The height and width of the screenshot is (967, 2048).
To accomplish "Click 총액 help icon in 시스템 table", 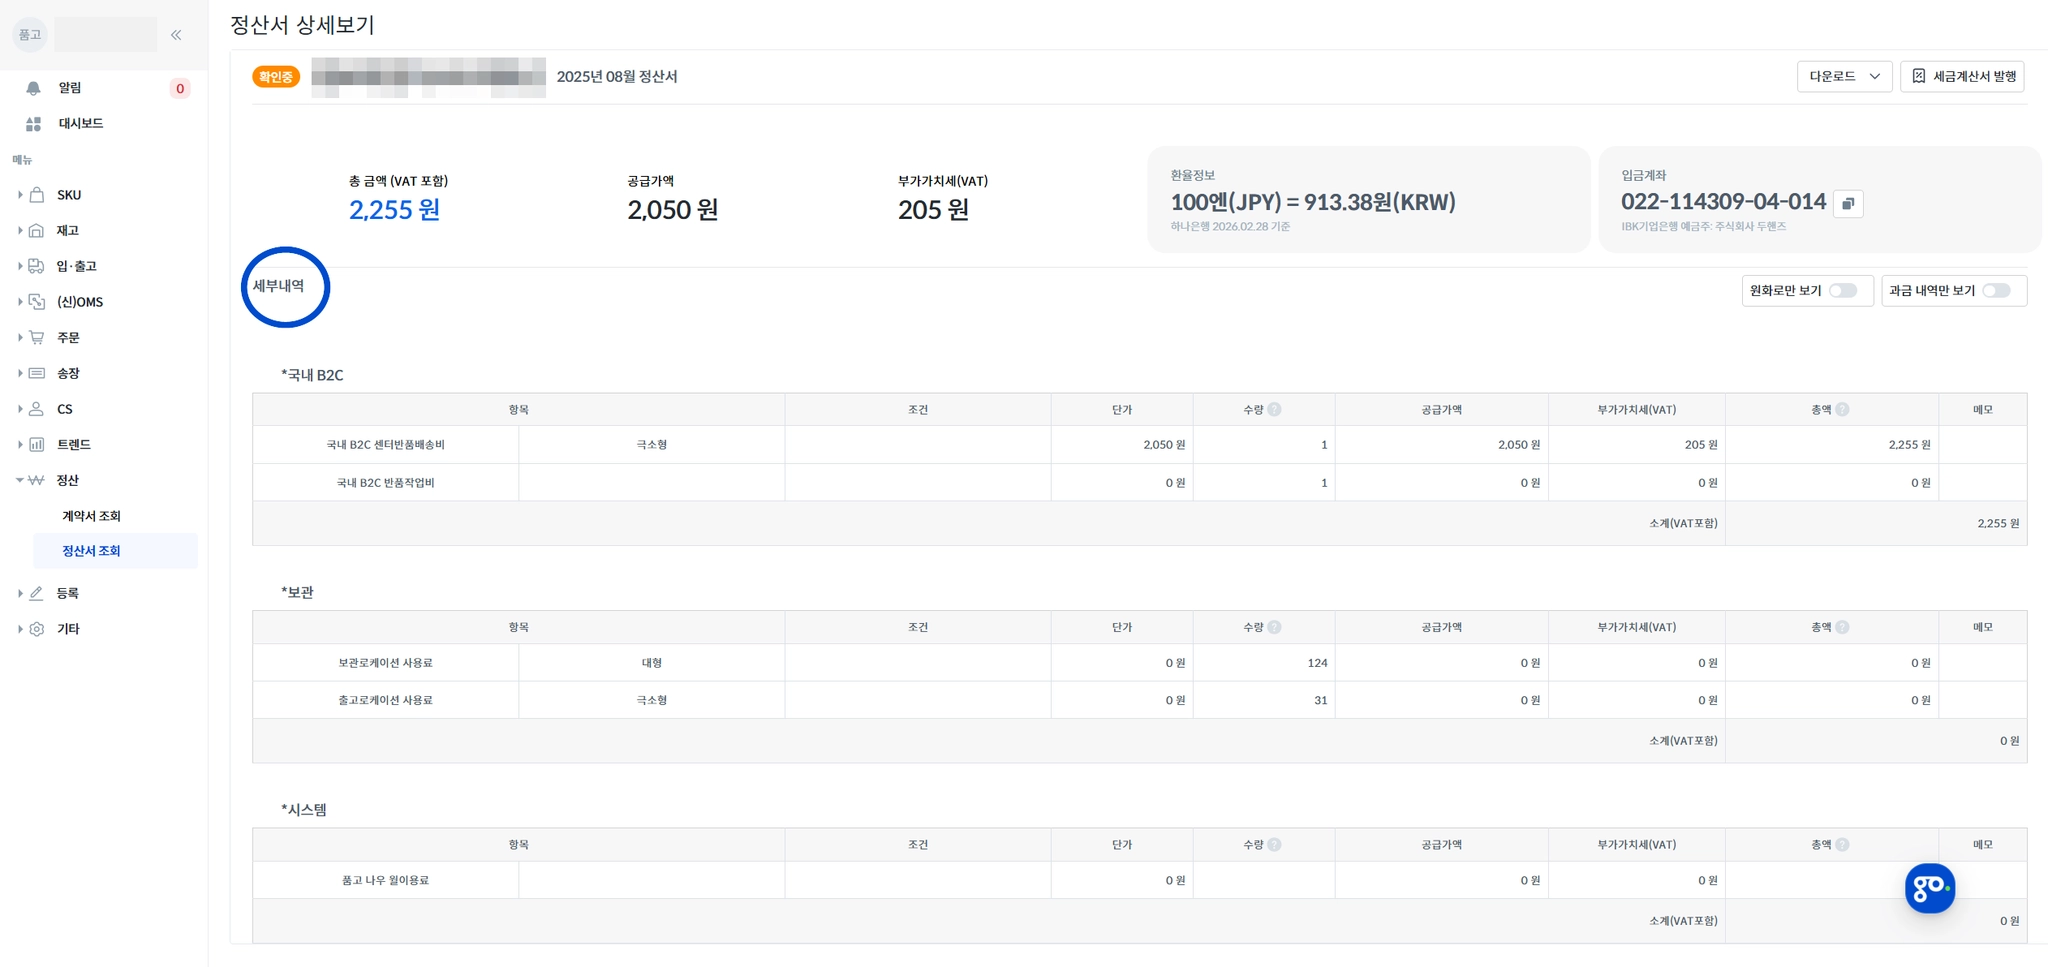I will 1843,845.
